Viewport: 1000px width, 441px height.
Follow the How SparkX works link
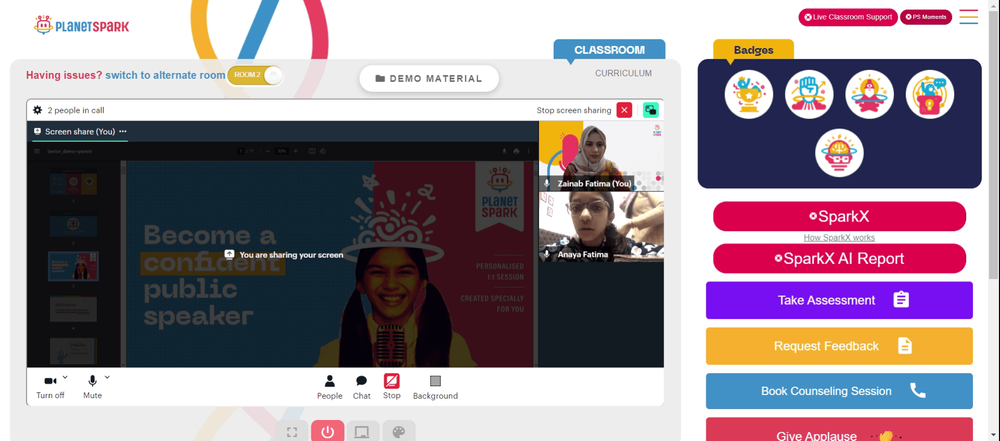tap(839, 237)
